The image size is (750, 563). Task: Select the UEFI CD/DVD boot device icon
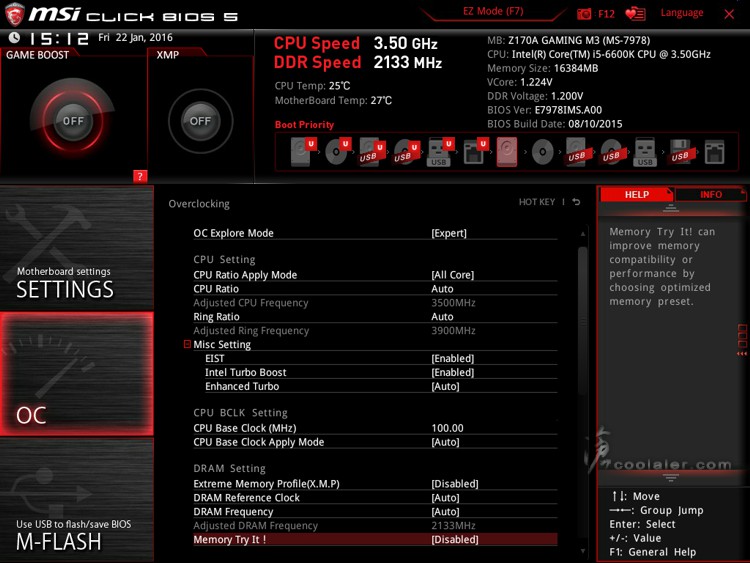(x=338, y=152)
